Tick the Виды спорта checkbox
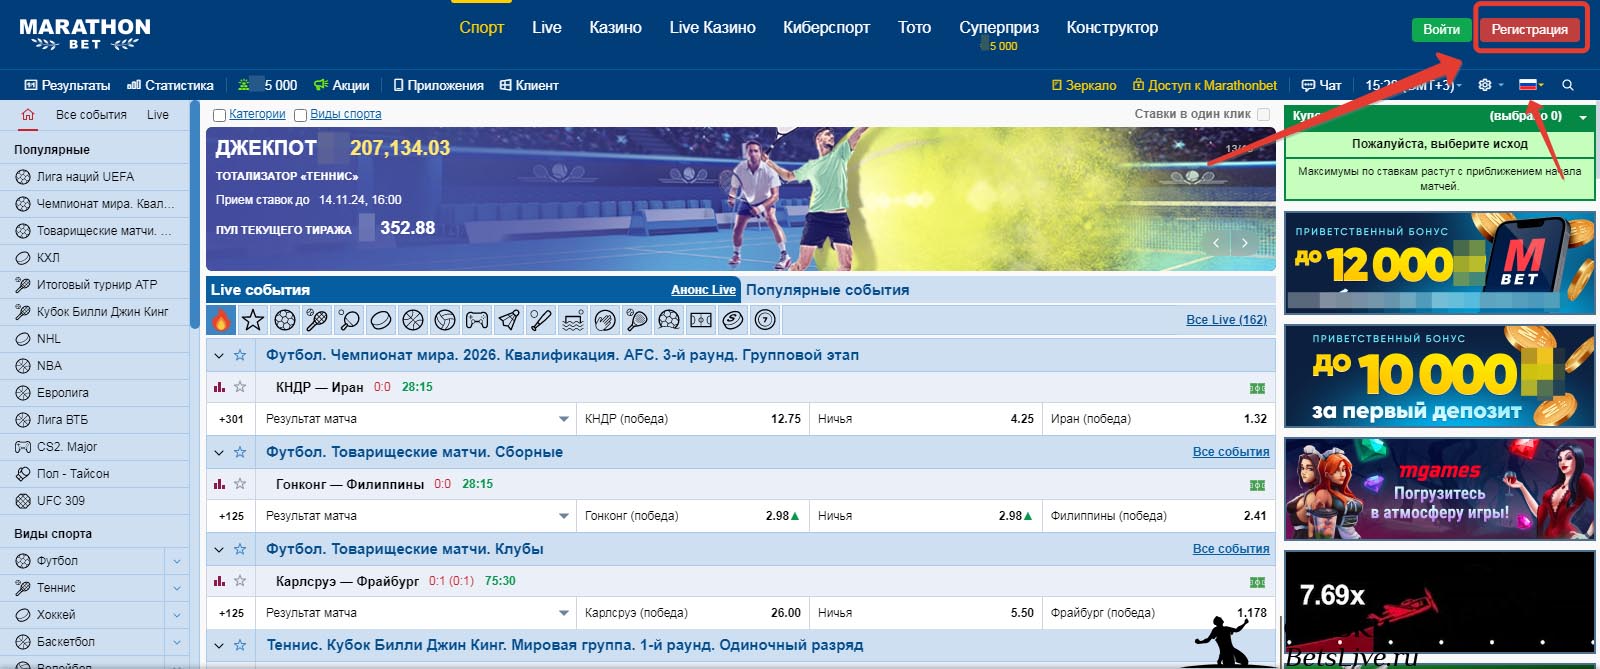1600x669 pixels. (300, 115)
